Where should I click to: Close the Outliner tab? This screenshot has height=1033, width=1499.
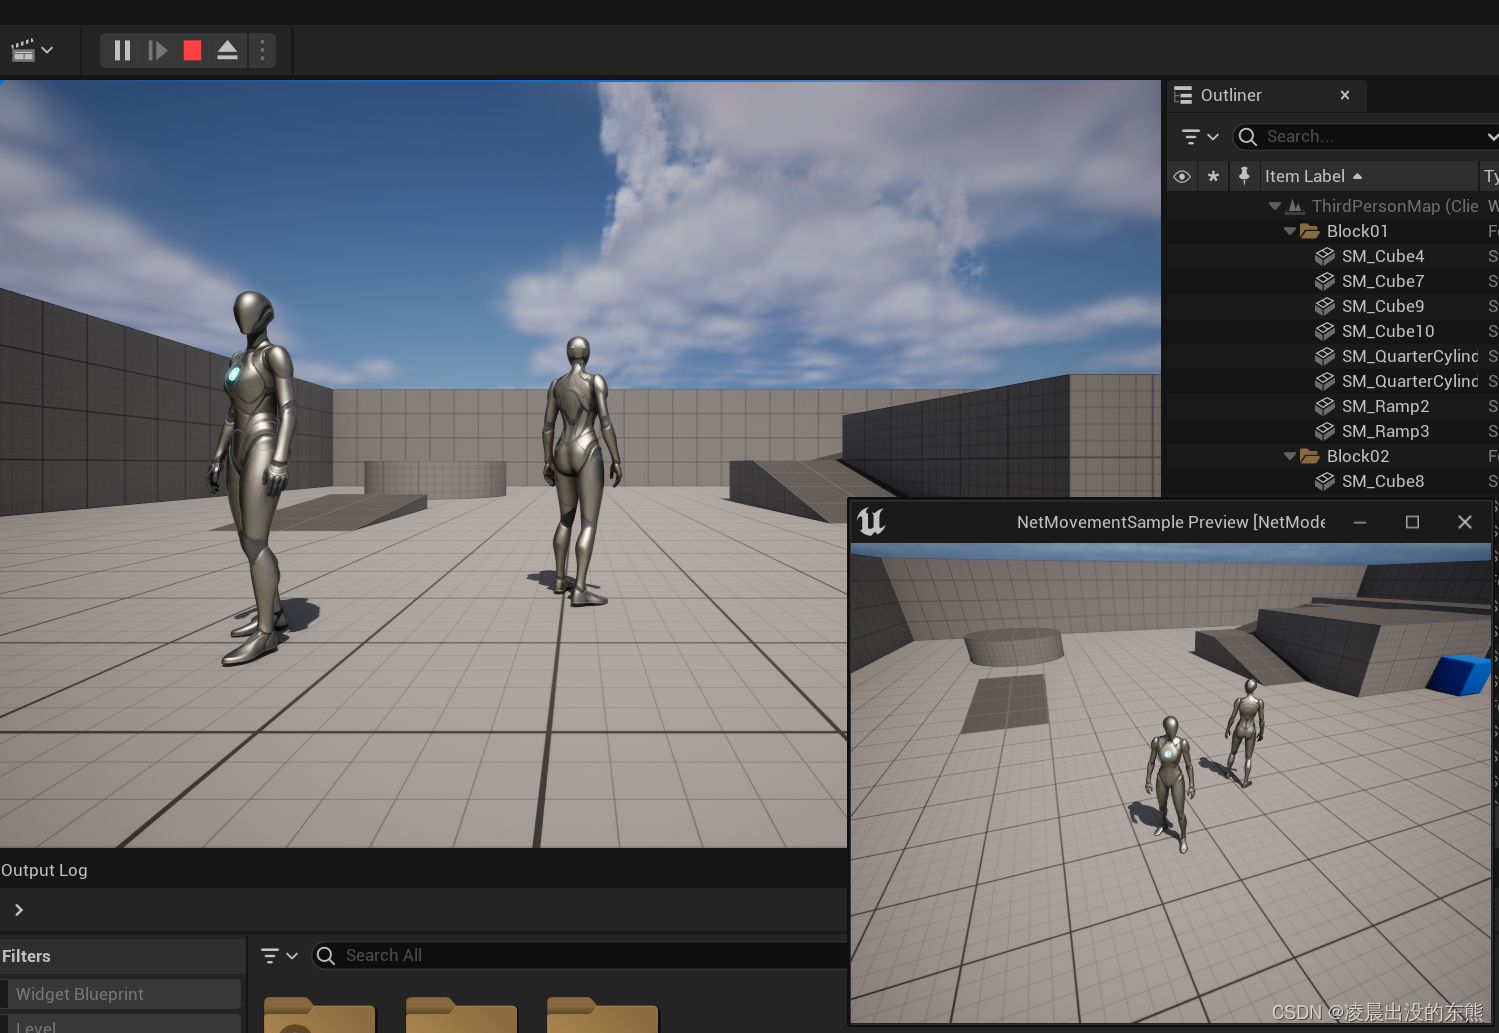click(1345, 95)
